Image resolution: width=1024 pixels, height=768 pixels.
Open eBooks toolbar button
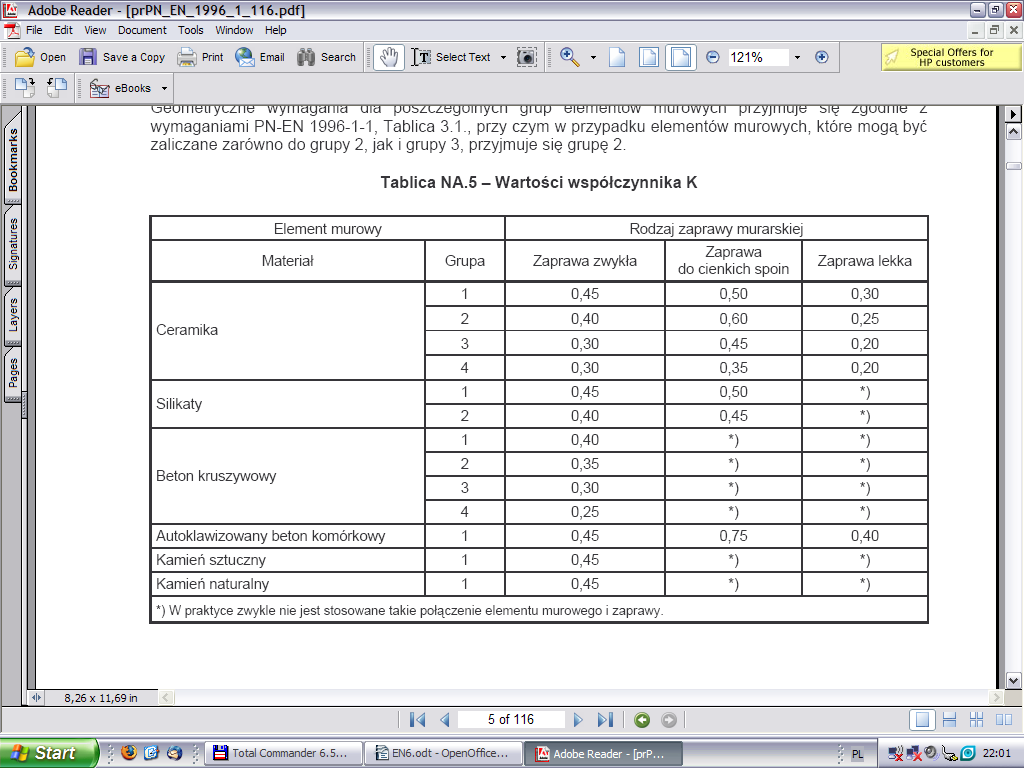tap(120, 88)
